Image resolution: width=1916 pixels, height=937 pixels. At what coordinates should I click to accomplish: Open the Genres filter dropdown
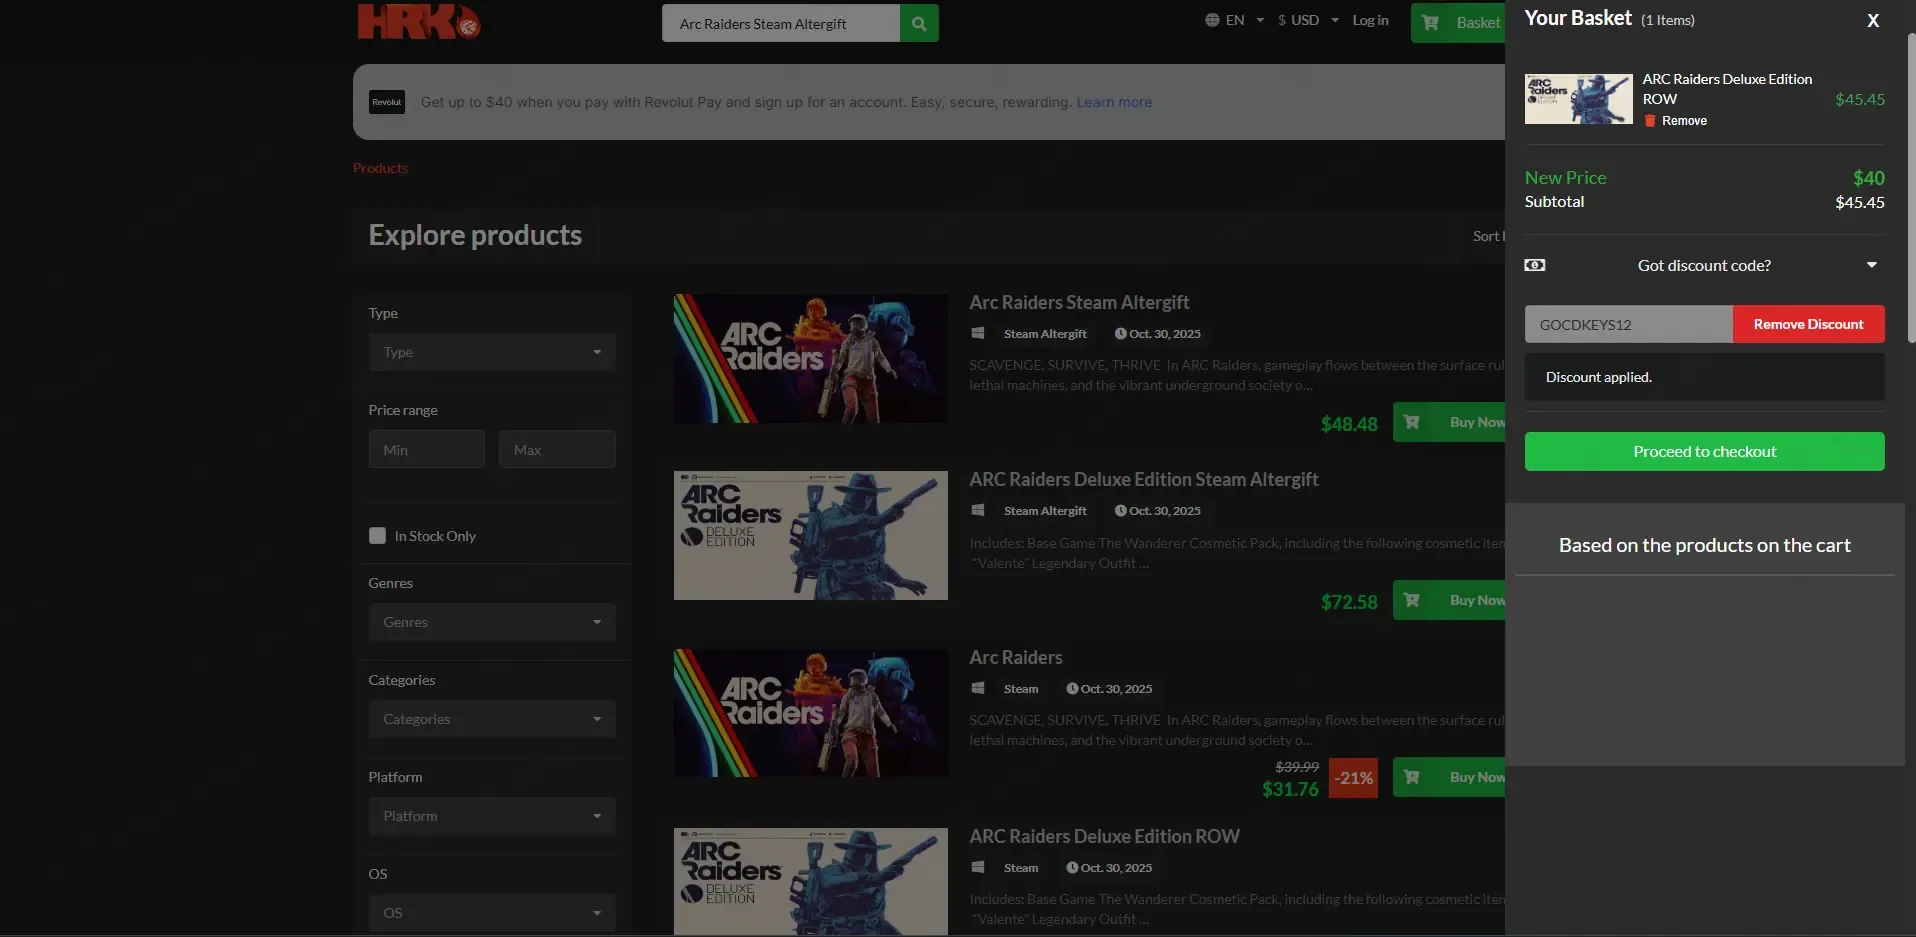492,622
